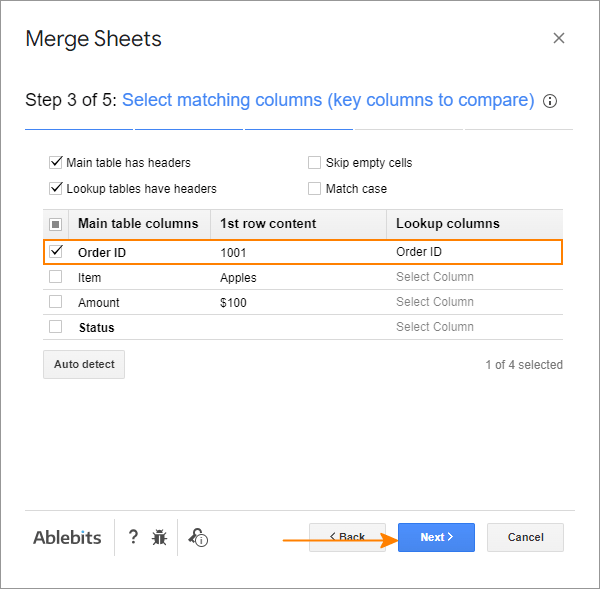
Task: Open the privacy info icon in footer
Action: click(x=198, y=537)
